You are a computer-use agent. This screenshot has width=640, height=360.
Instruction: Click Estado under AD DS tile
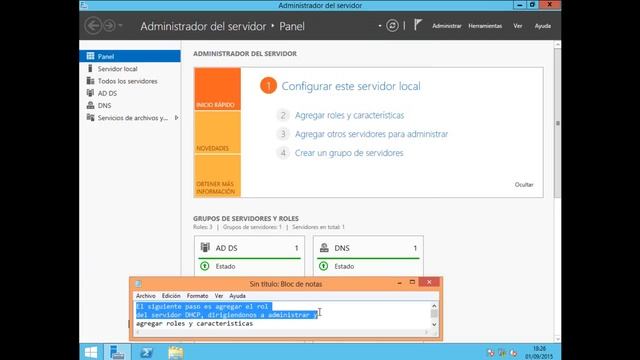point(225,266)
